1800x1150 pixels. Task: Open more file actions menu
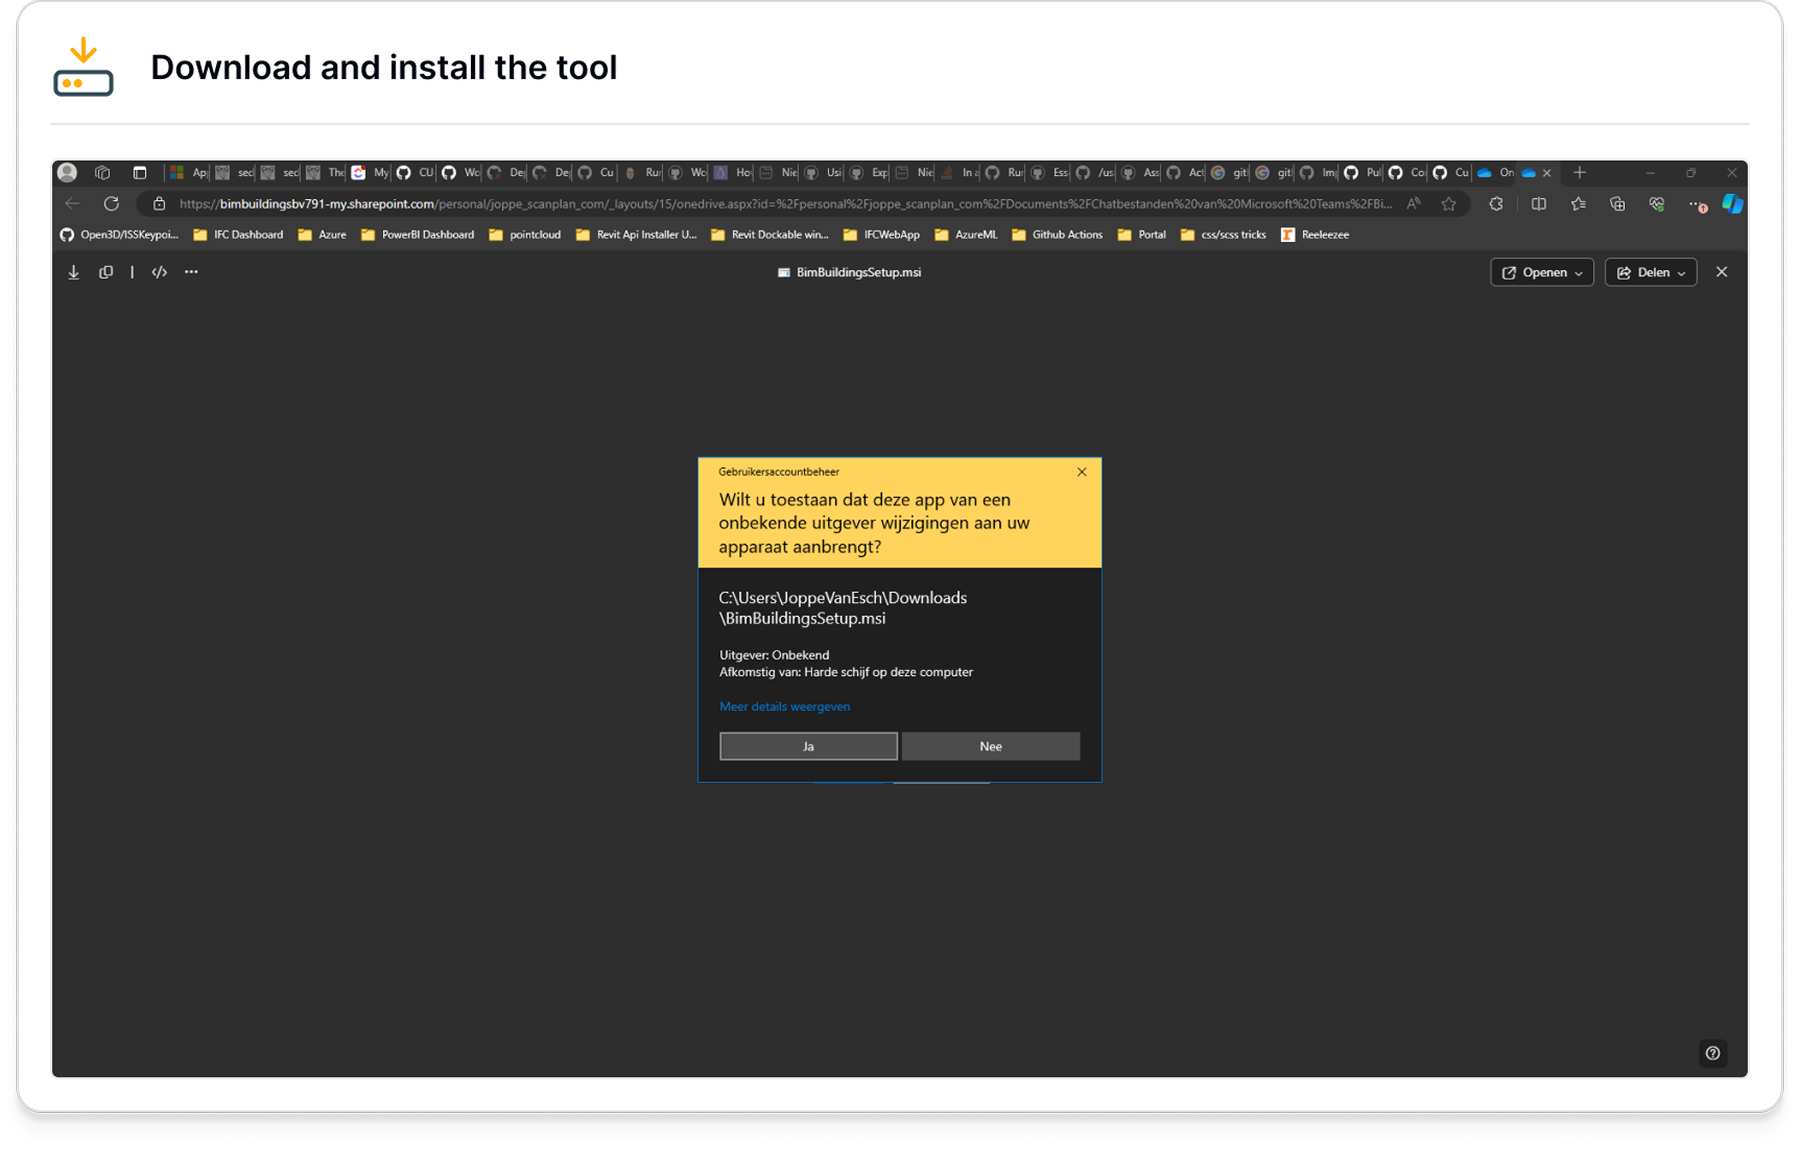click(191, 271)
